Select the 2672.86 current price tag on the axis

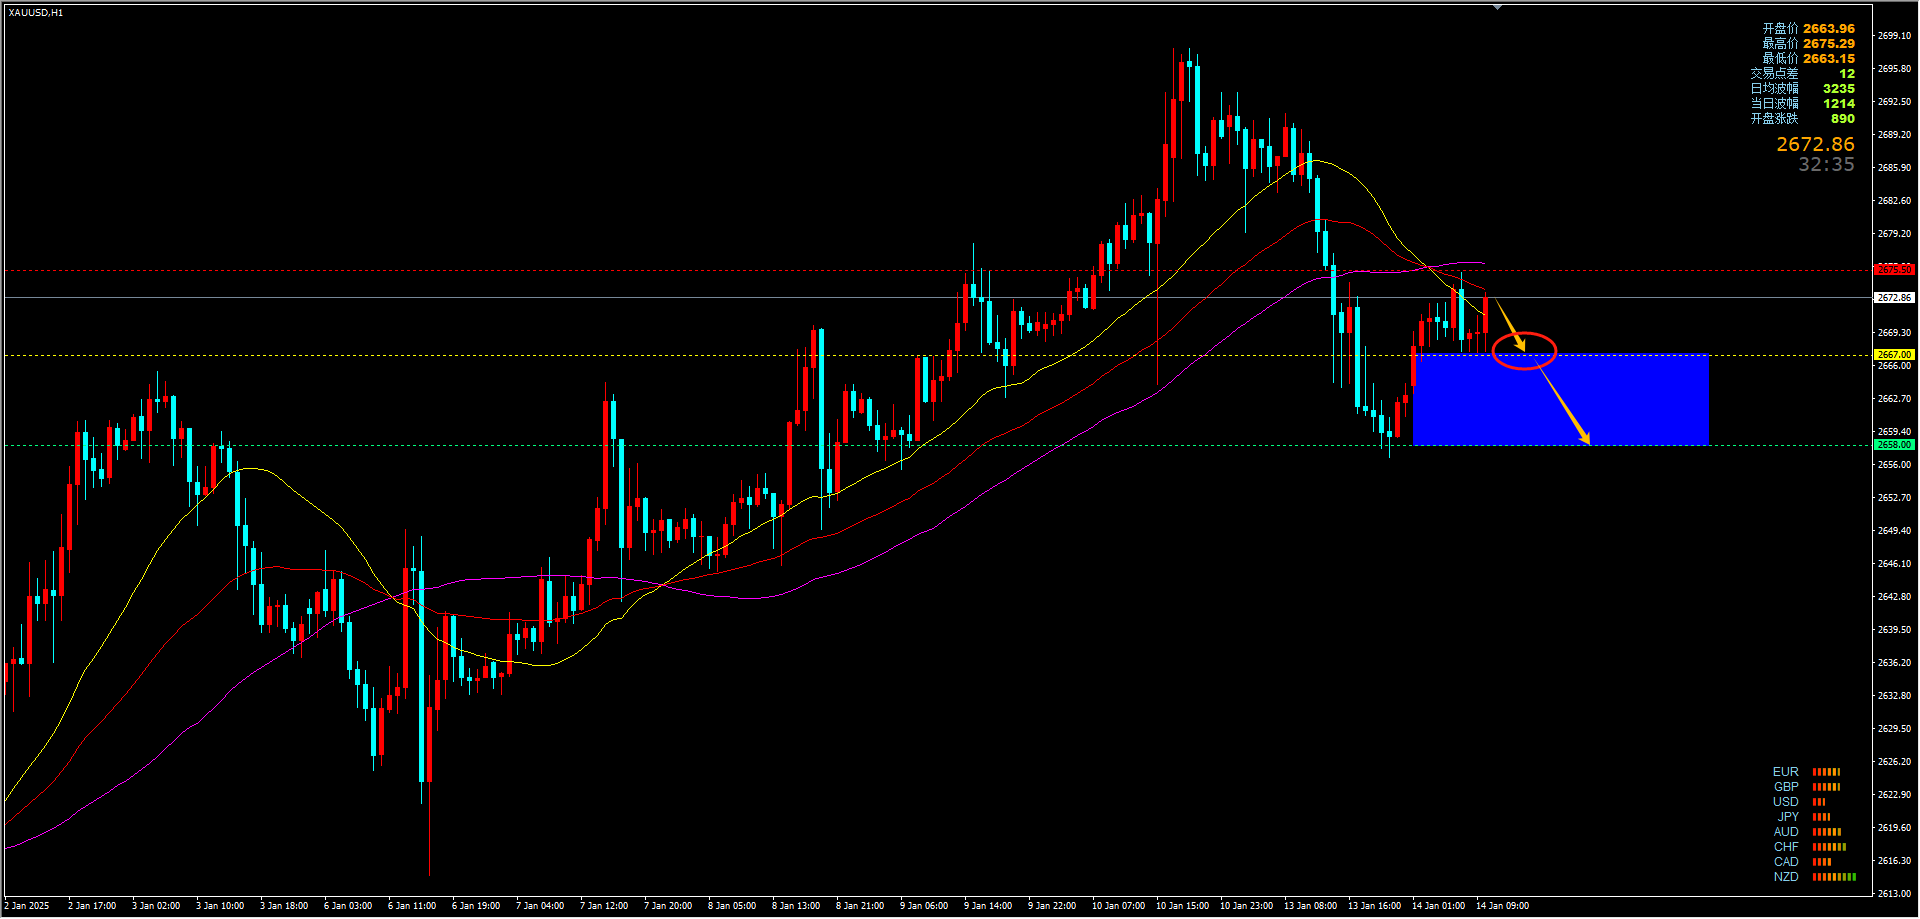[1894, 298]
